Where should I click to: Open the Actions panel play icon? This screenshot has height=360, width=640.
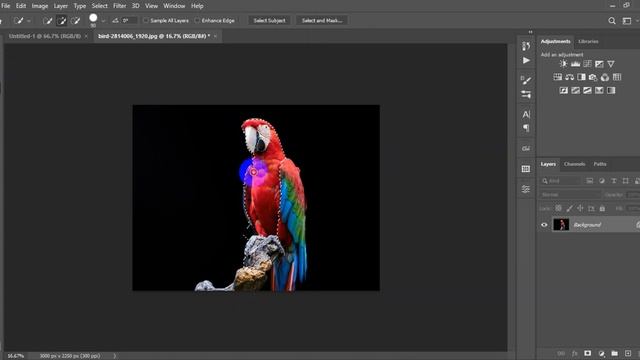click(526, 60)
